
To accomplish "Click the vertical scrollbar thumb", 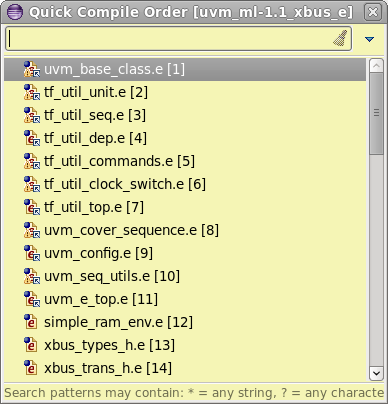I will tap(376, 113).
